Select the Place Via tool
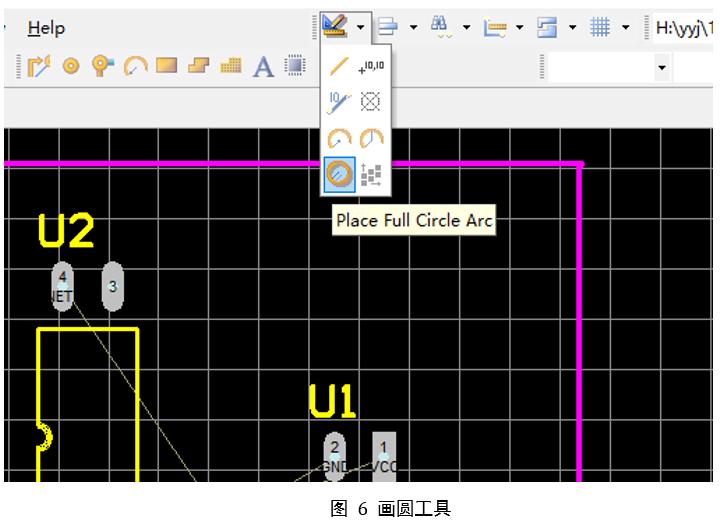The height and width of the screenshot is (530, 720). click(102, 66)
